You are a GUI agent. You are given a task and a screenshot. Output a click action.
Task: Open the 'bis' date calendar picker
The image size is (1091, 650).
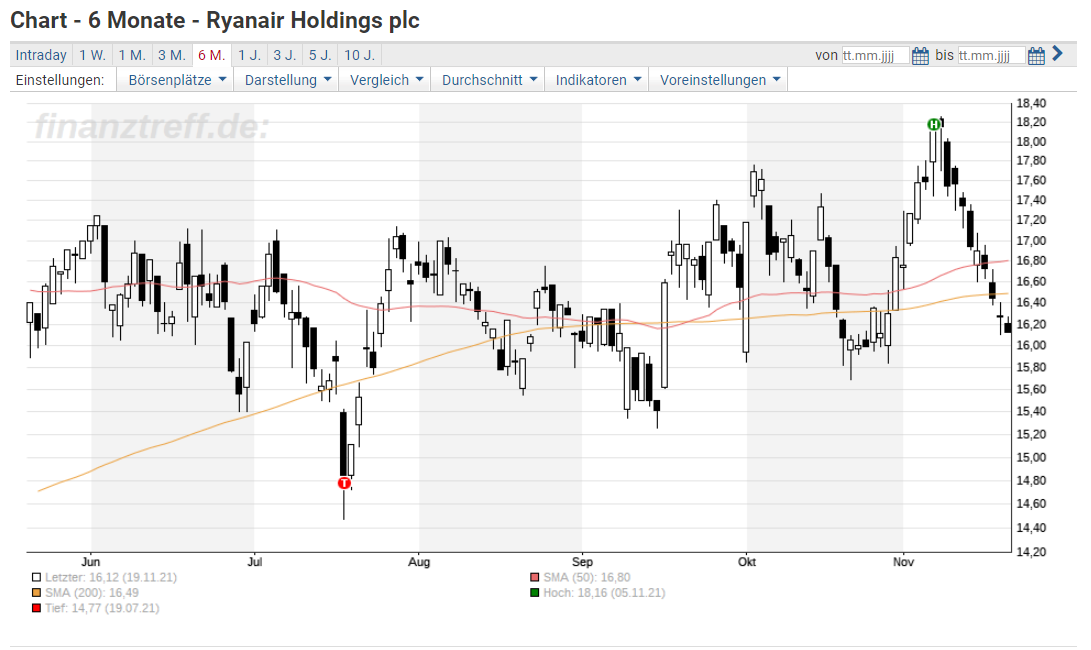[x=1036, y=56]
